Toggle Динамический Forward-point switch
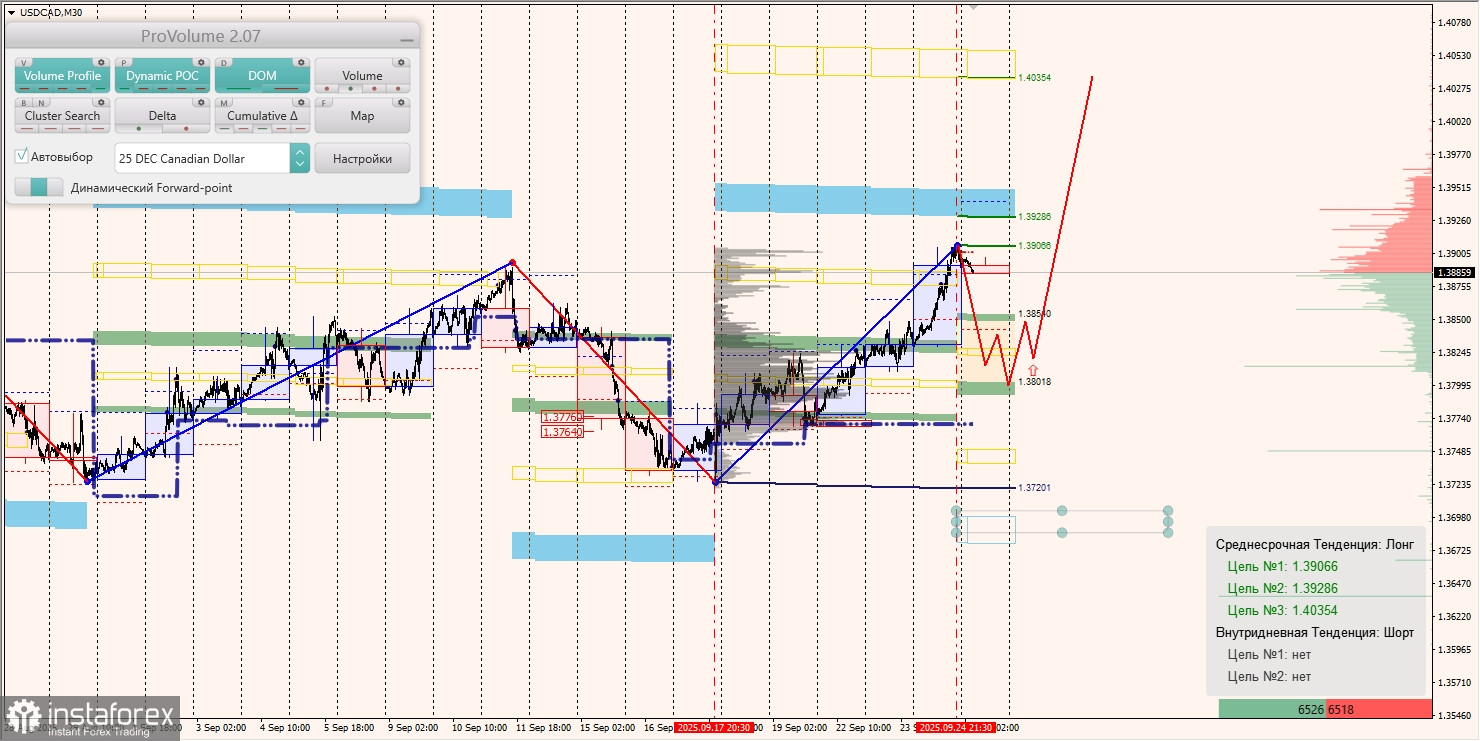Image resolution: width=1480 pixels, height=741 pixels. [x=39, y=187]
